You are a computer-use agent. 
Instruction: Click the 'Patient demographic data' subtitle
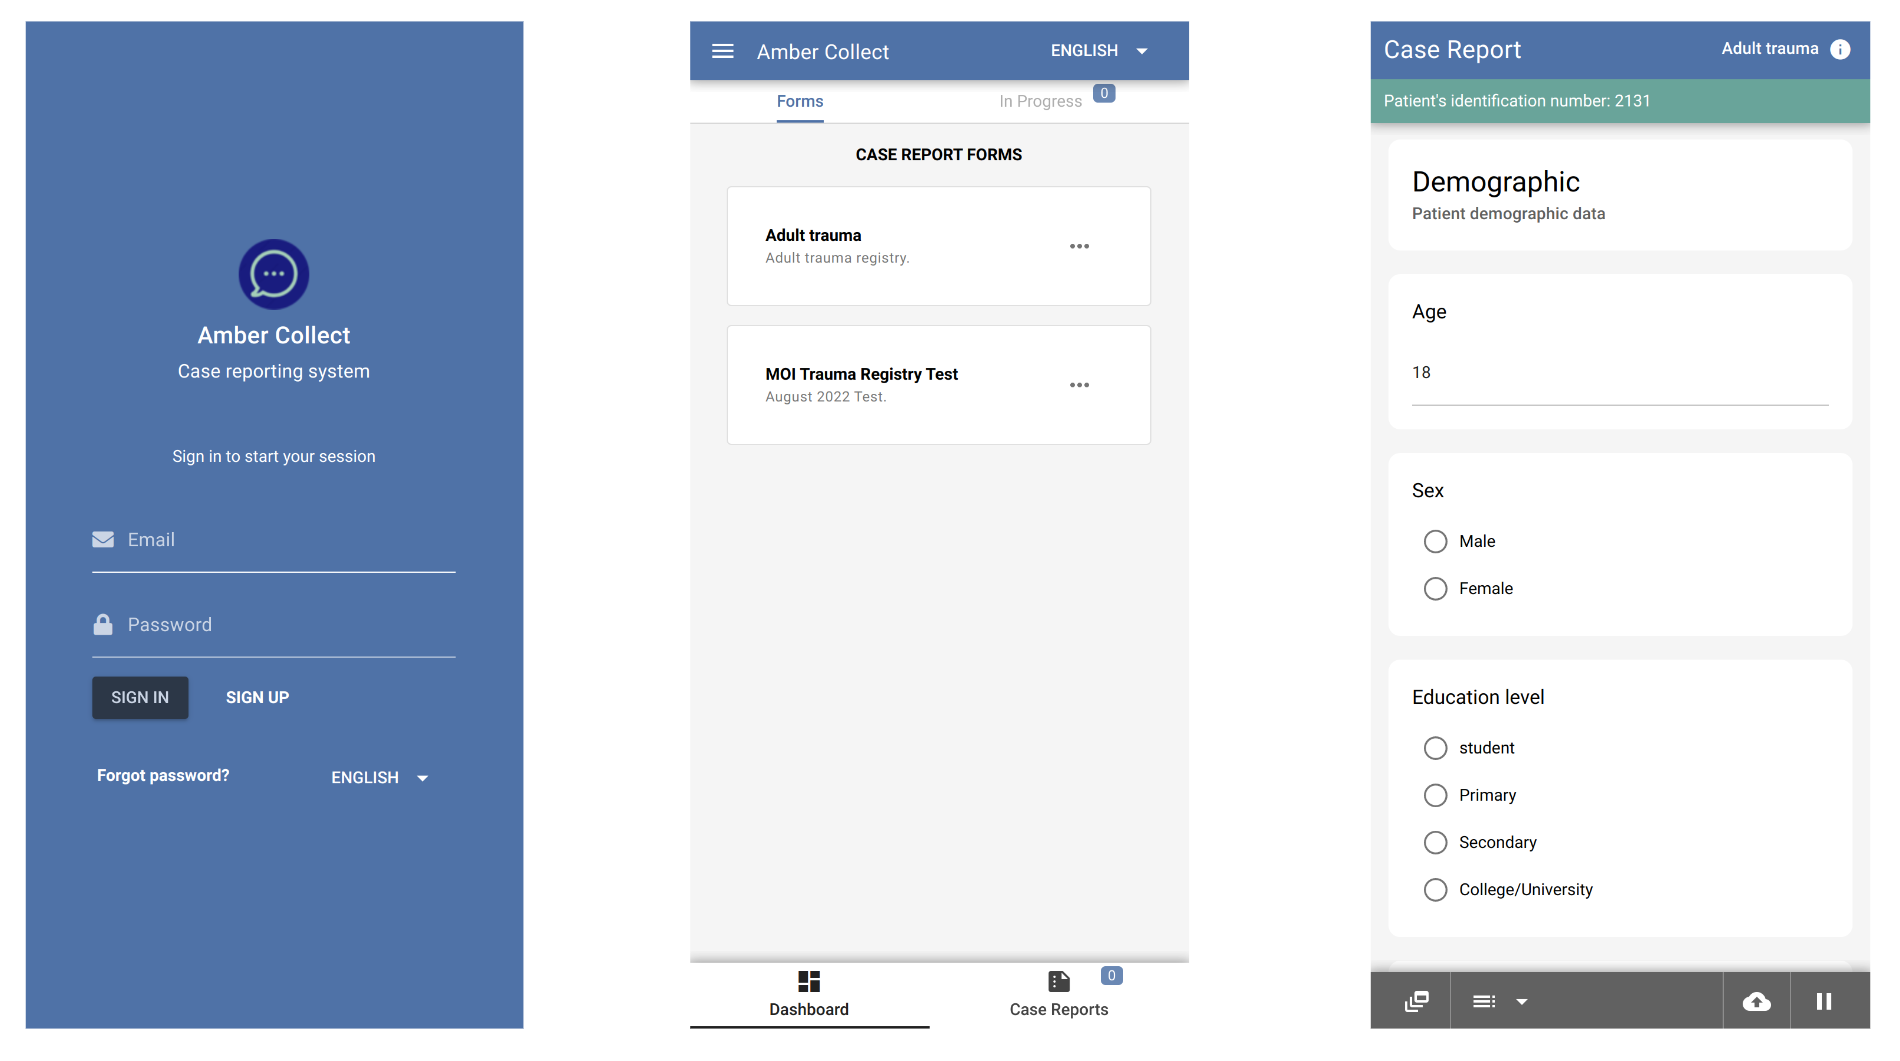coord(1508,213)
